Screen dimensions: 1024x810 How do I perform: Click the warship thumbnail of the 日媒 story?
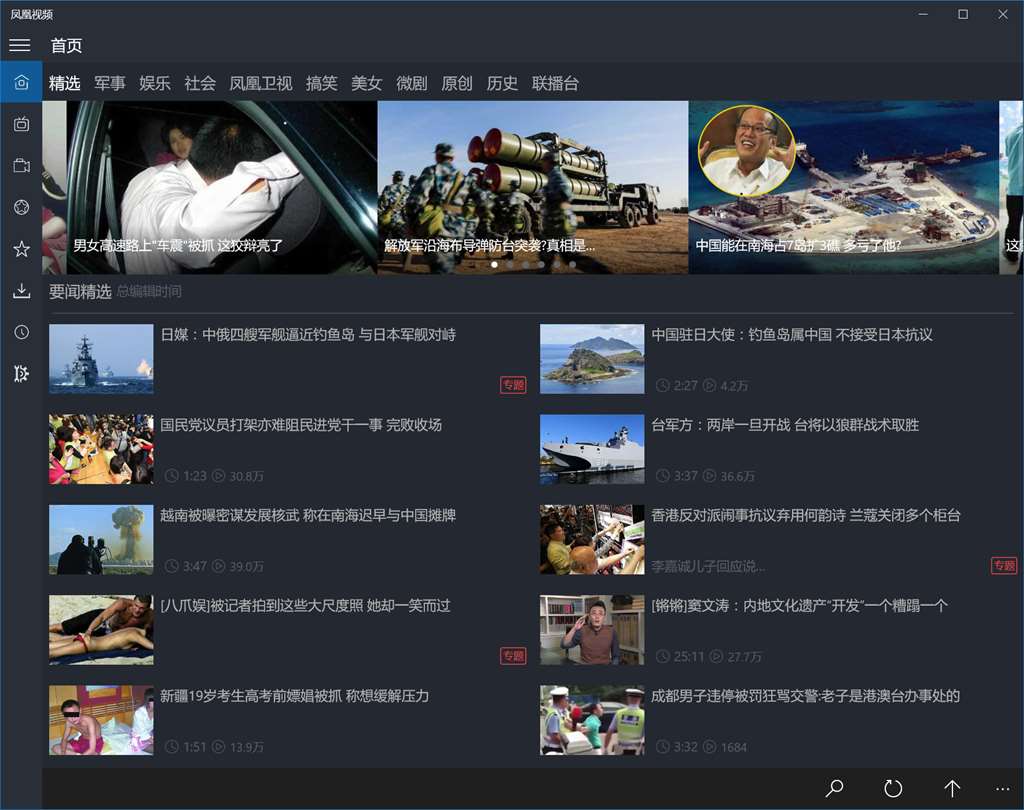click(x=101, y=359)
